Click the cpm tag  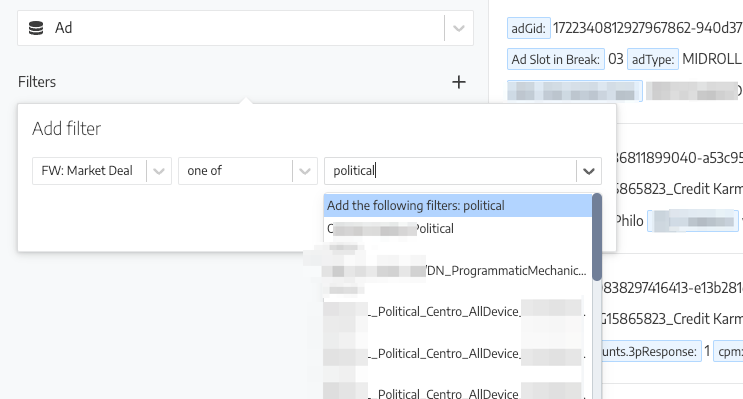pos(729,352)
